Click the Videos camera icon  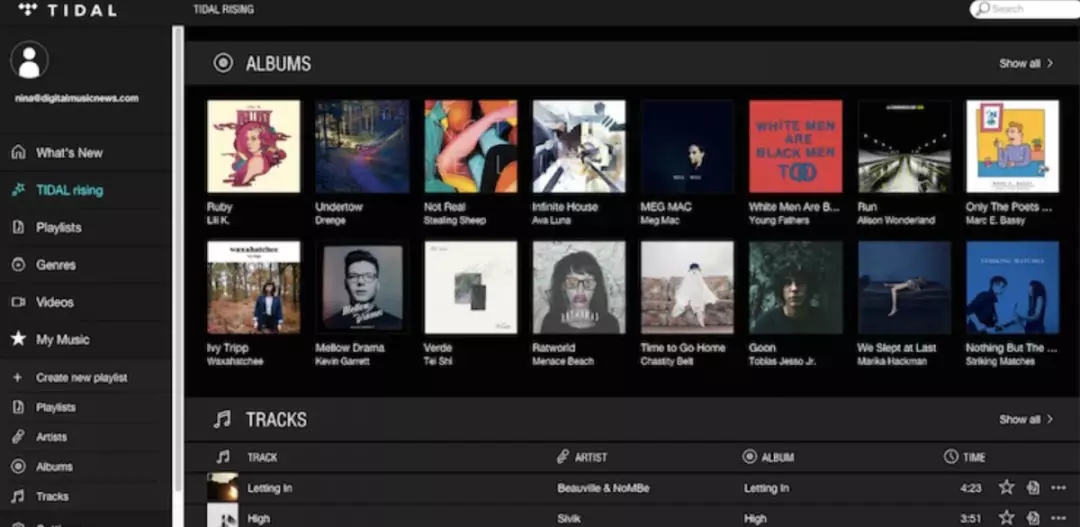19,302
